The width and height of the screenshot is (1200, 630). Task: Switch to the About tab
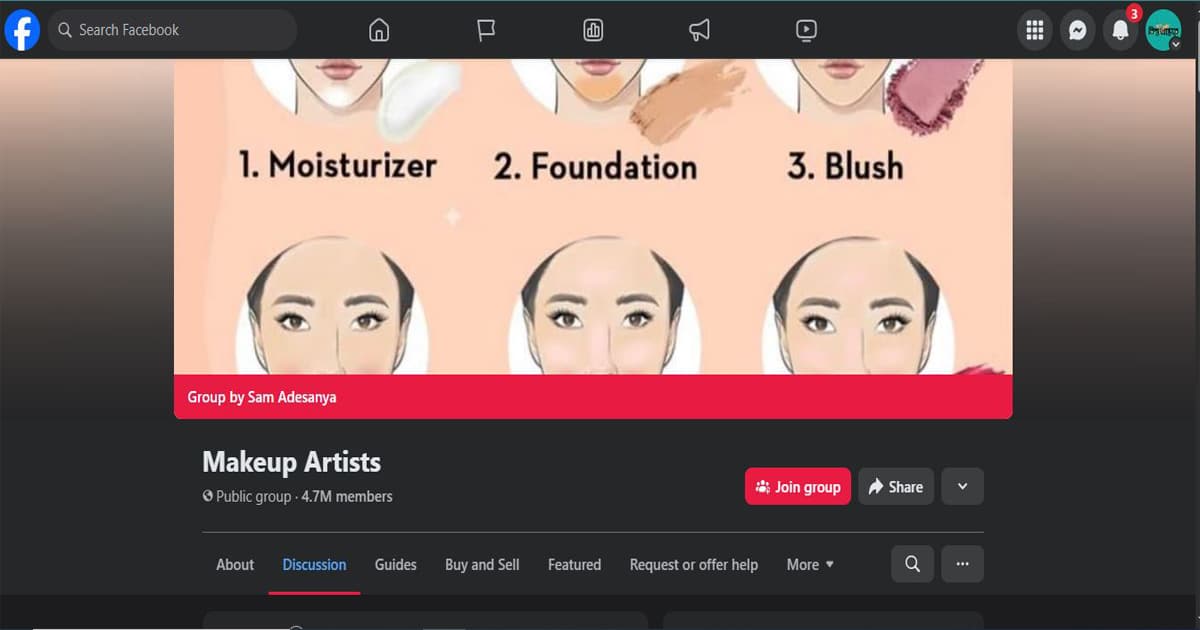[235, 564]
